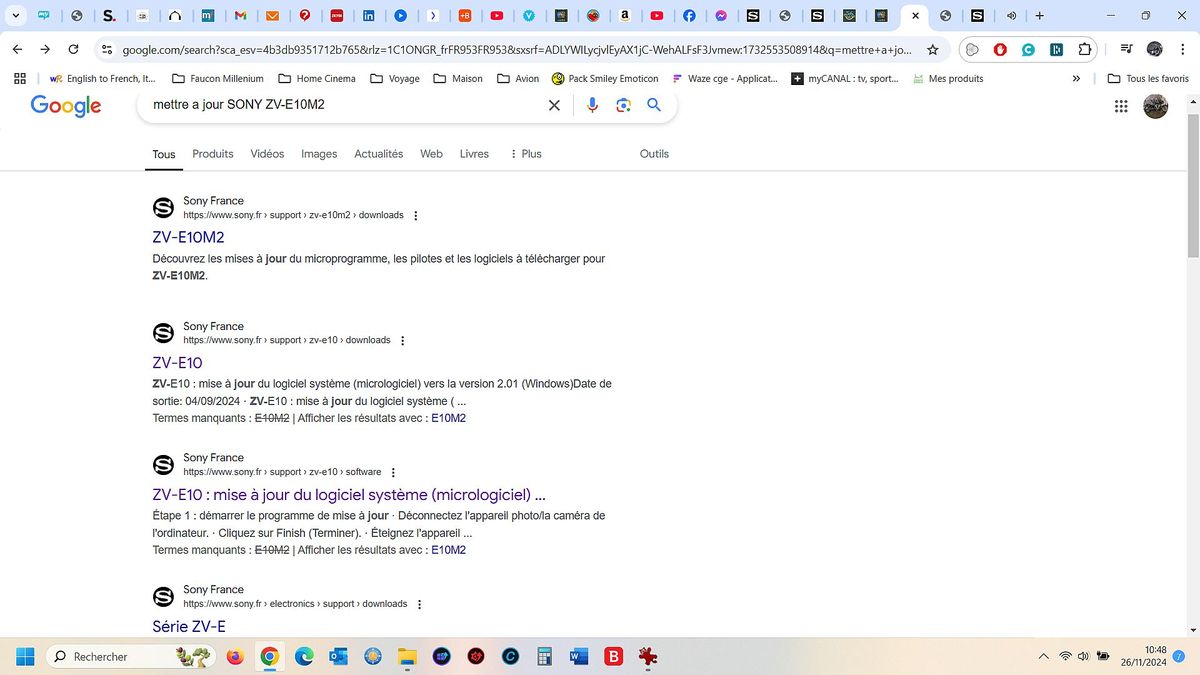The height and width of the screenshot is (675, 1200).
Task: Start a voice search with the microphone icon
Action: [592, 105]
